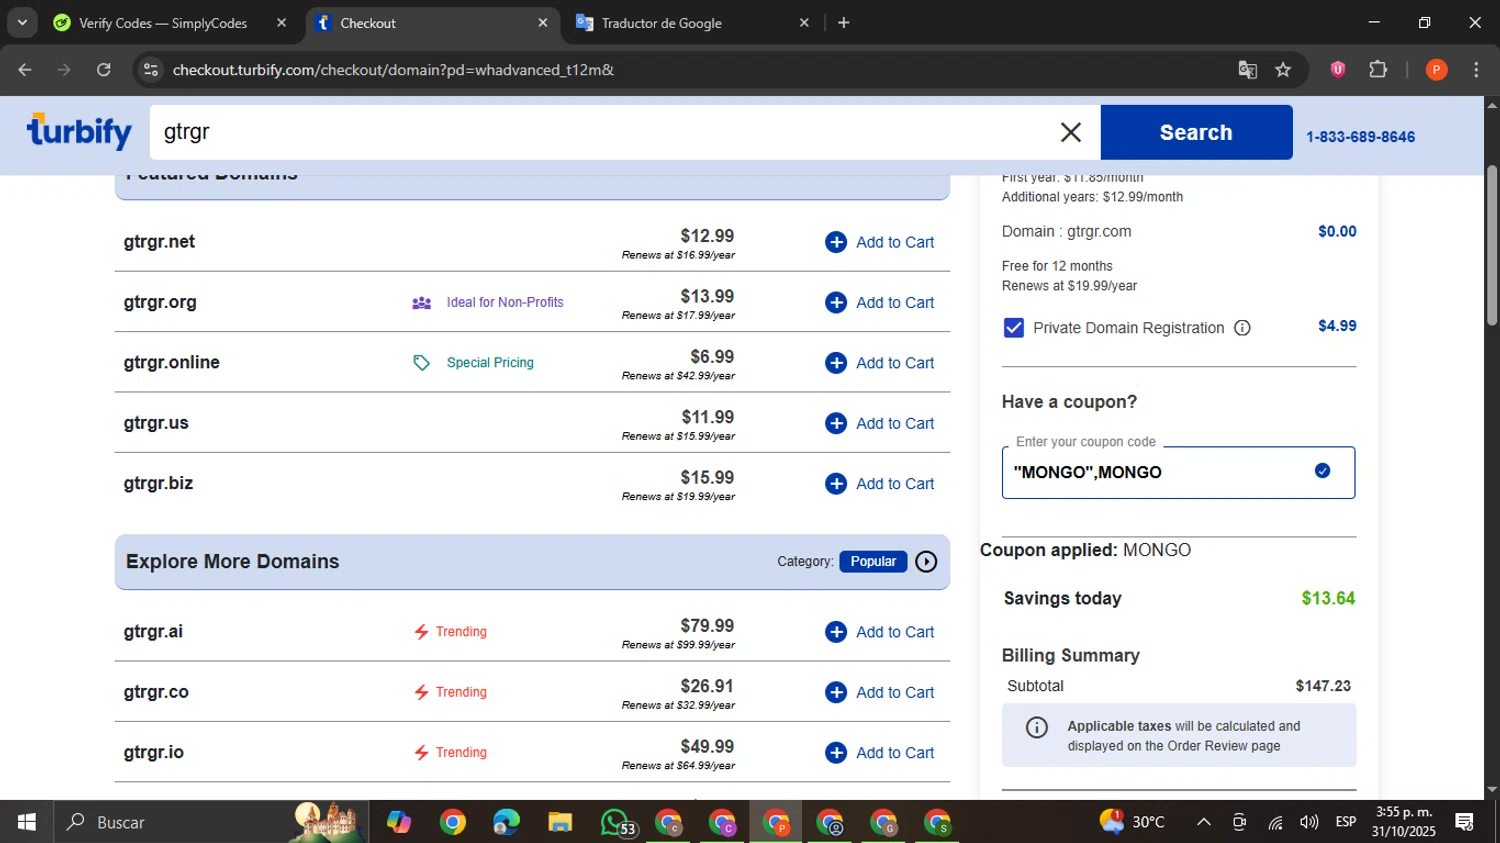Open File Explorer from the taskbar
Screen dimensions: 1500x843
click(560, 822)
